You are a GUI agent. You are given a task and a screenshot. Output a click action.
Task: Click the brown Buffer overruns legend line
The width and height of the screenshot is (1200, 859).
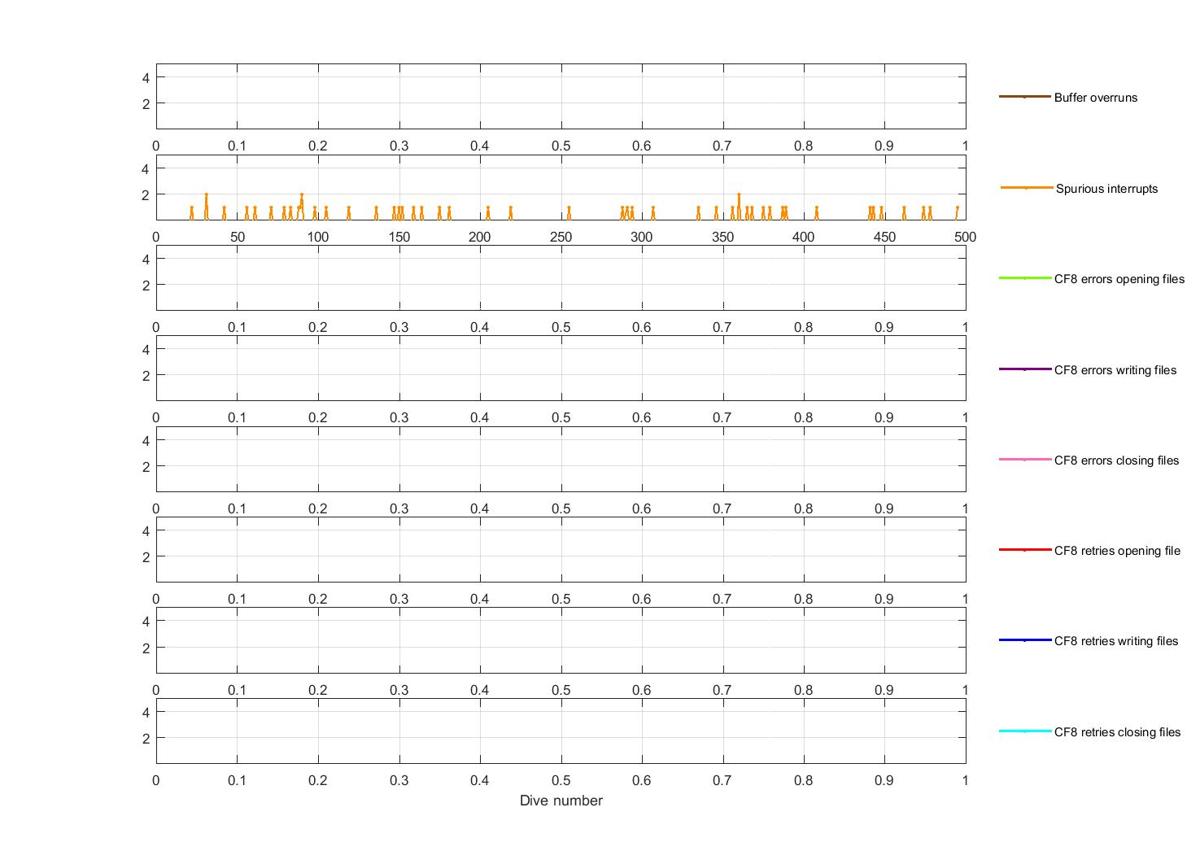click(x=1025, y=97)
